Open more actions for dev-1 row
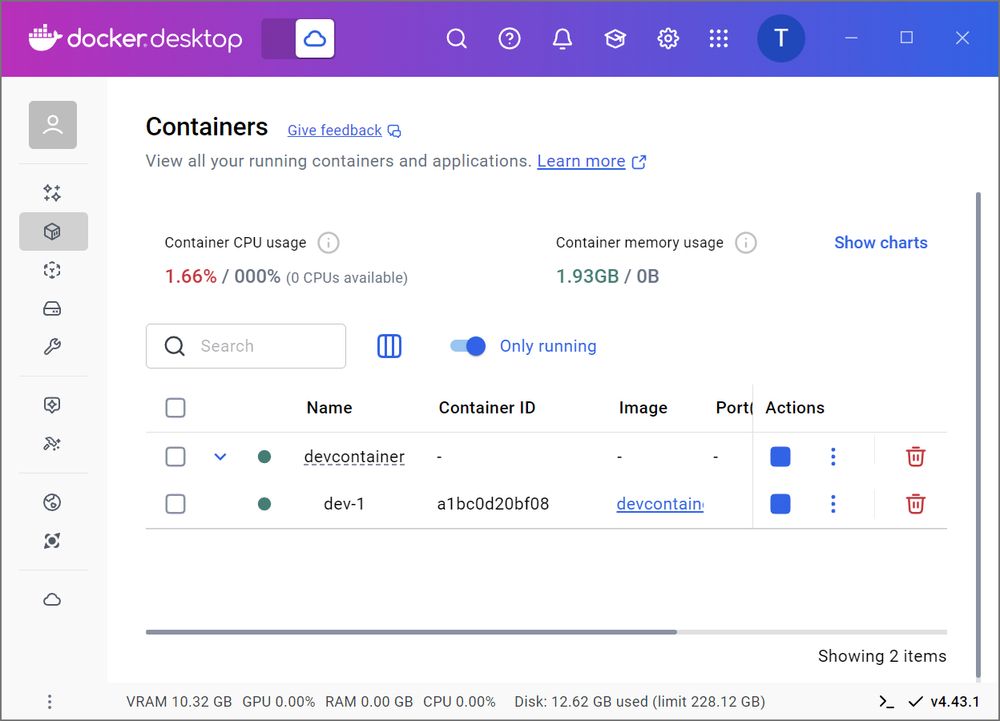The height and width of the screenshot is (721, 1000). 833,504
